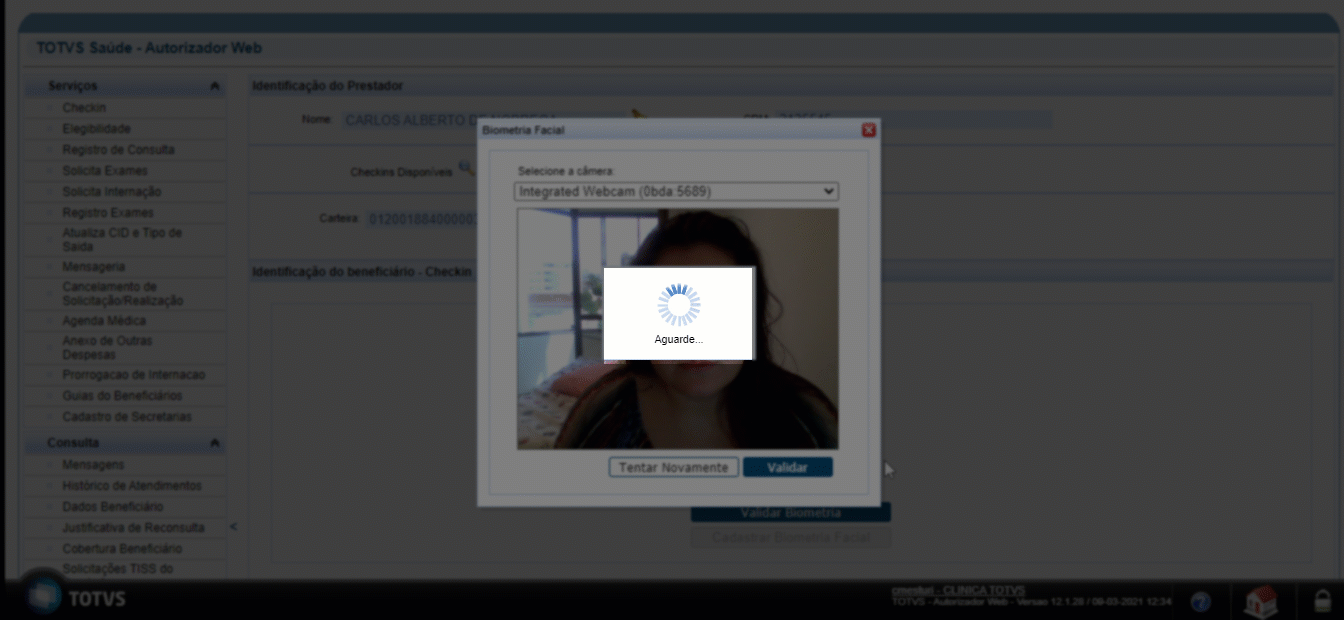Open the Mensageria menu item
This screenshot has width=1344, height=620.
94,268
